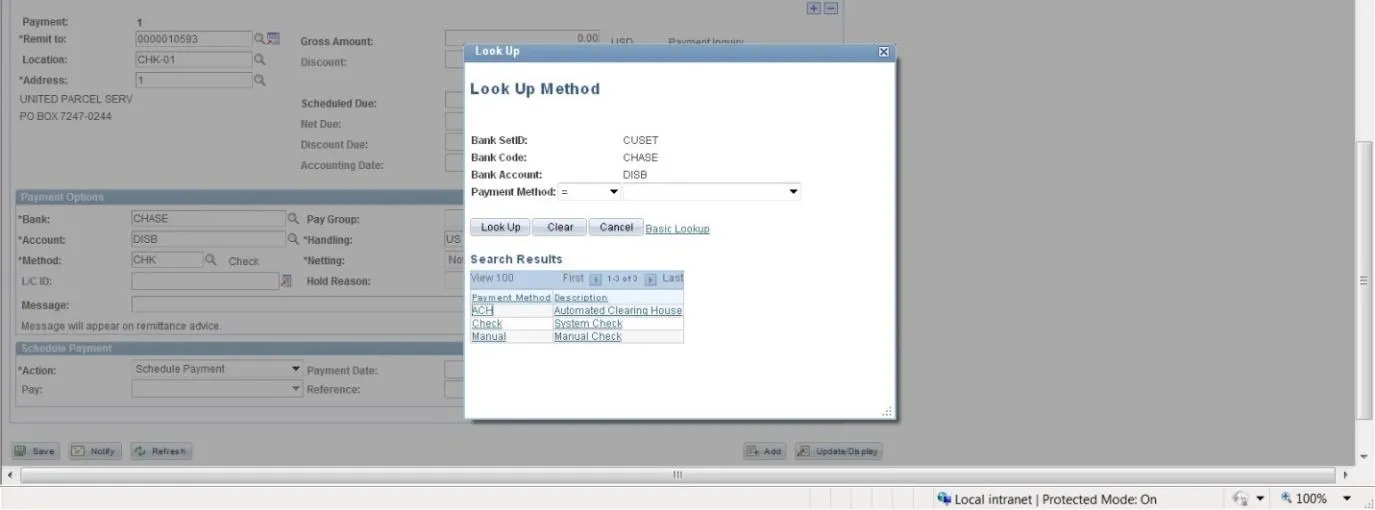
Task: Click Method field containing CHK
Action: tap(167, 260)
